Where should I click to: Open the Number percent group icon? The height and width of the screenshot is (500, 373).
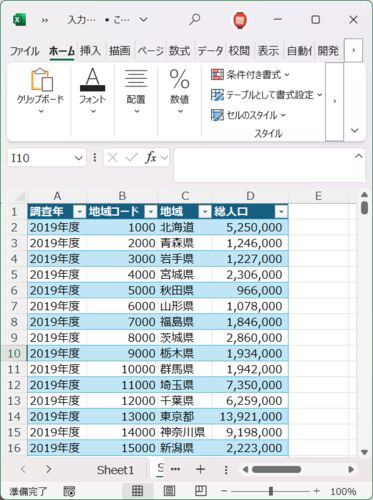pyautogui.click(x=180, y=90)
